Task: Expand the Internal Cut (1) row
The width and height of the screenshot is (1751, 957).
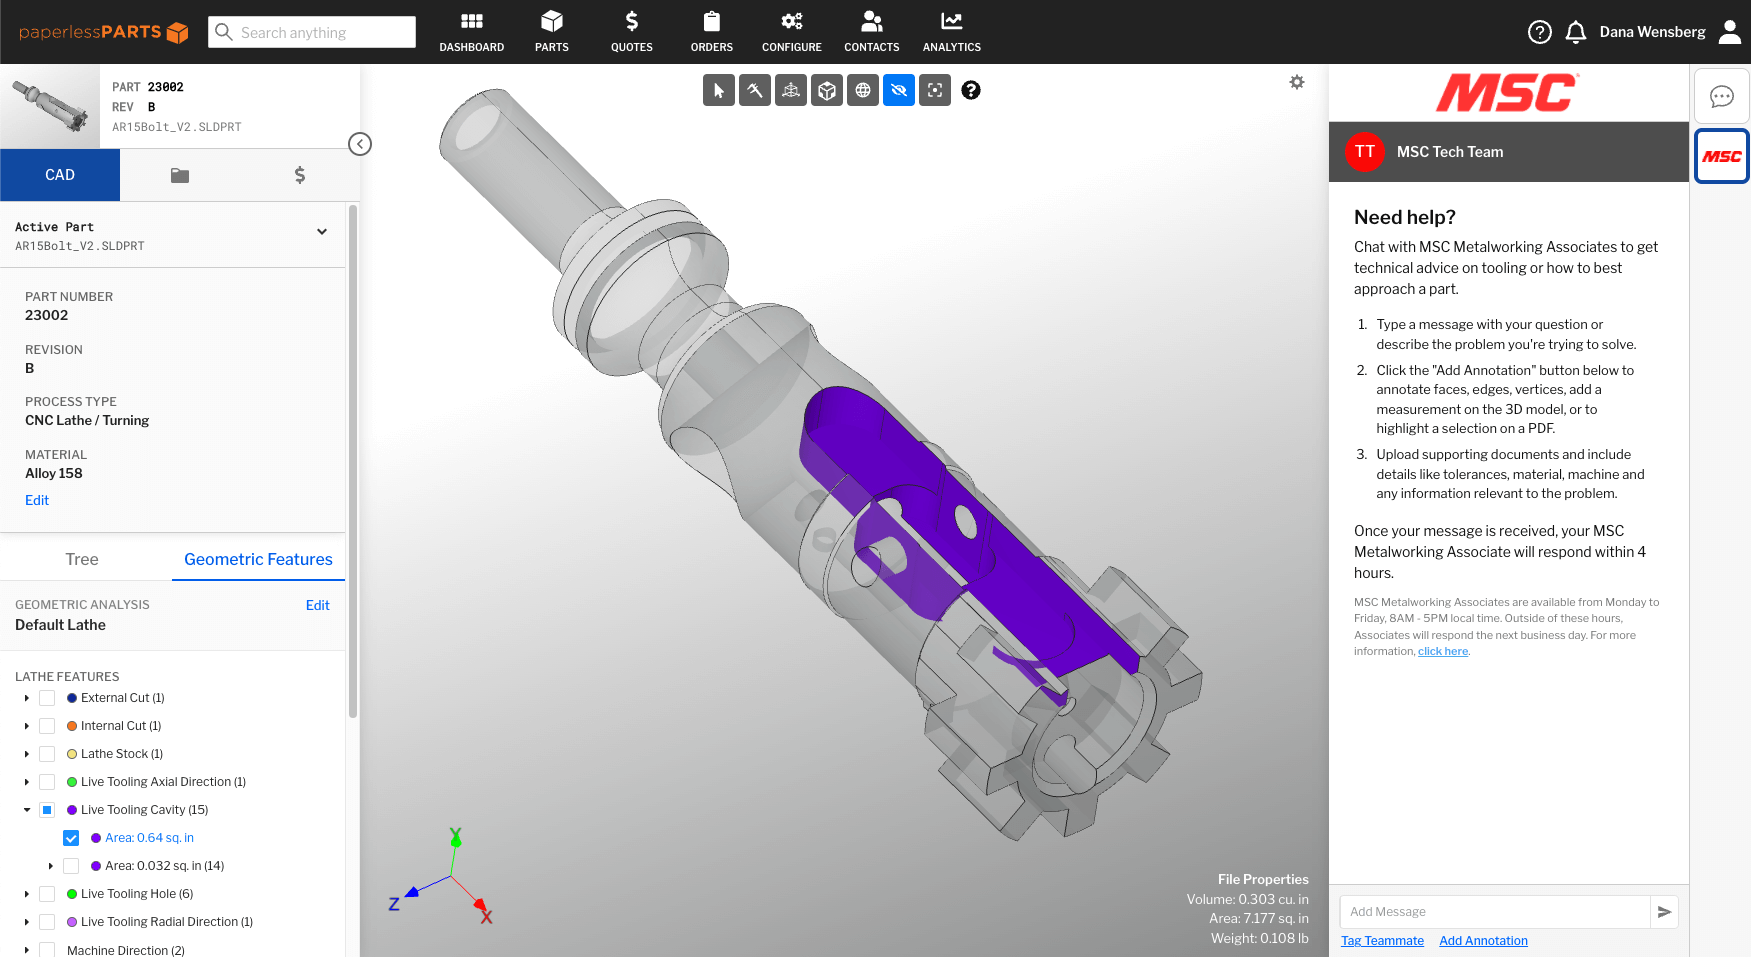Action: (x=27, y=726)
